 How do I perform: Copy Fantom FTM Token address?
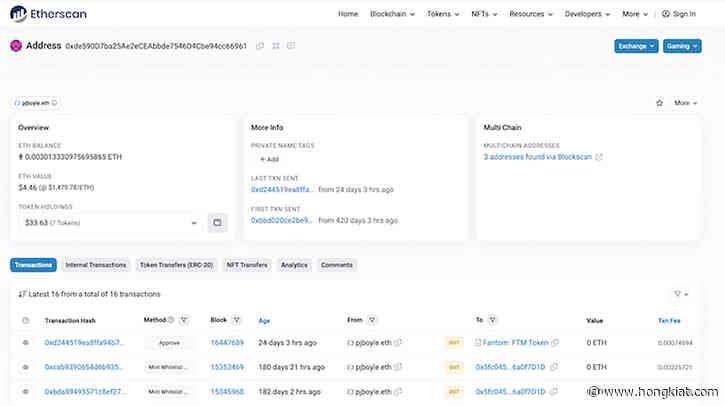pos(555,343)
